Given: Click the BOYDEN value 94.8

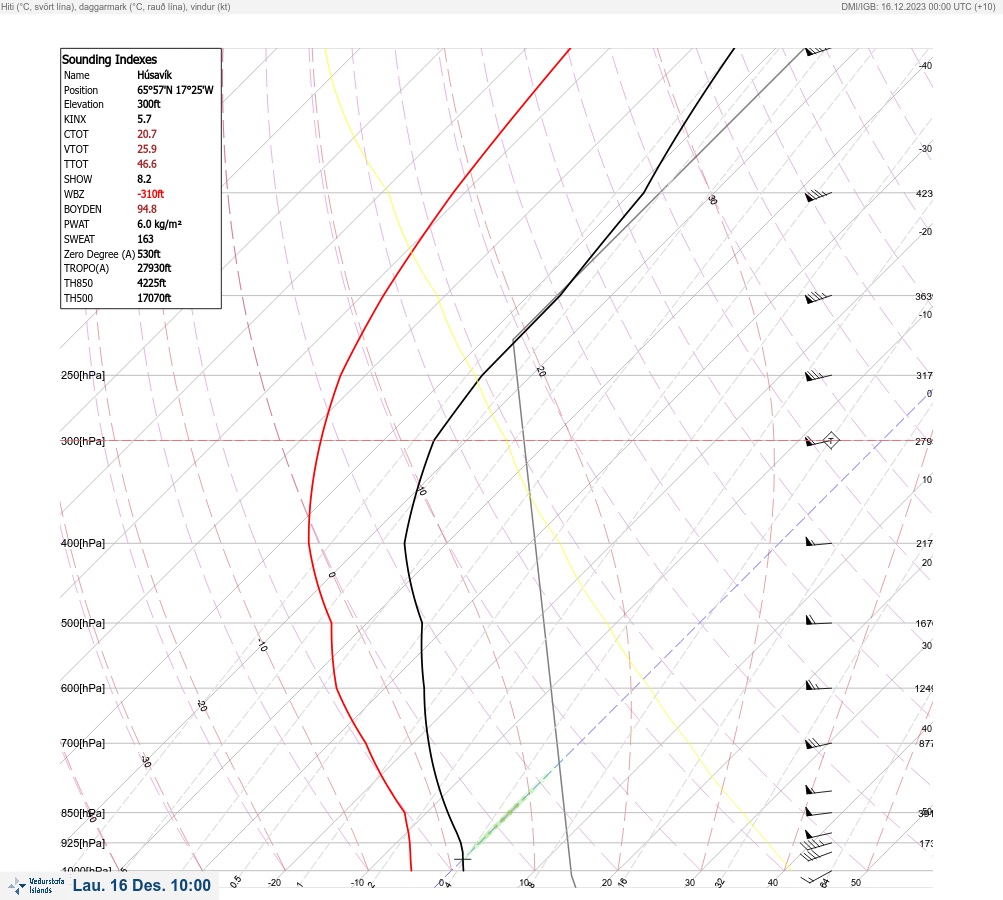Looking at the screenshot, I should click(146, 209).
